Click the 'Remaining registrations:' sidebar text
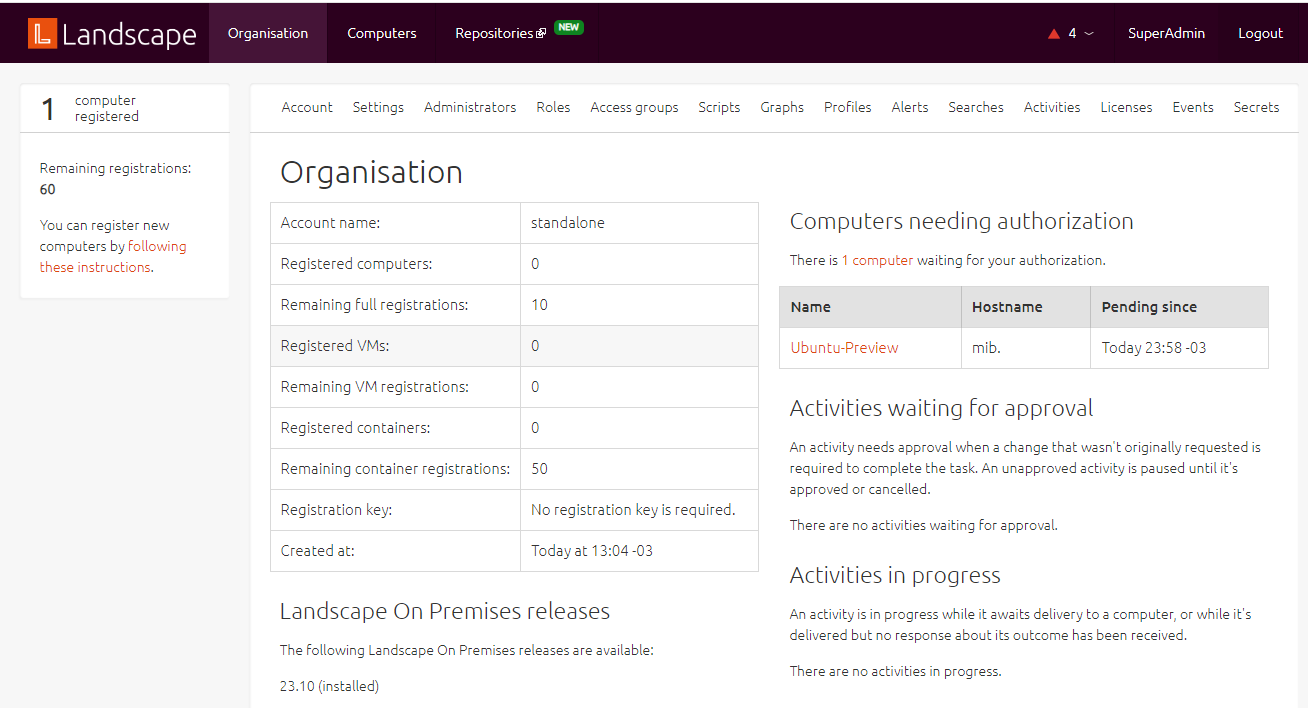Image resolution: width=1308 pixels, height=708 pixels. coord(115,168)
